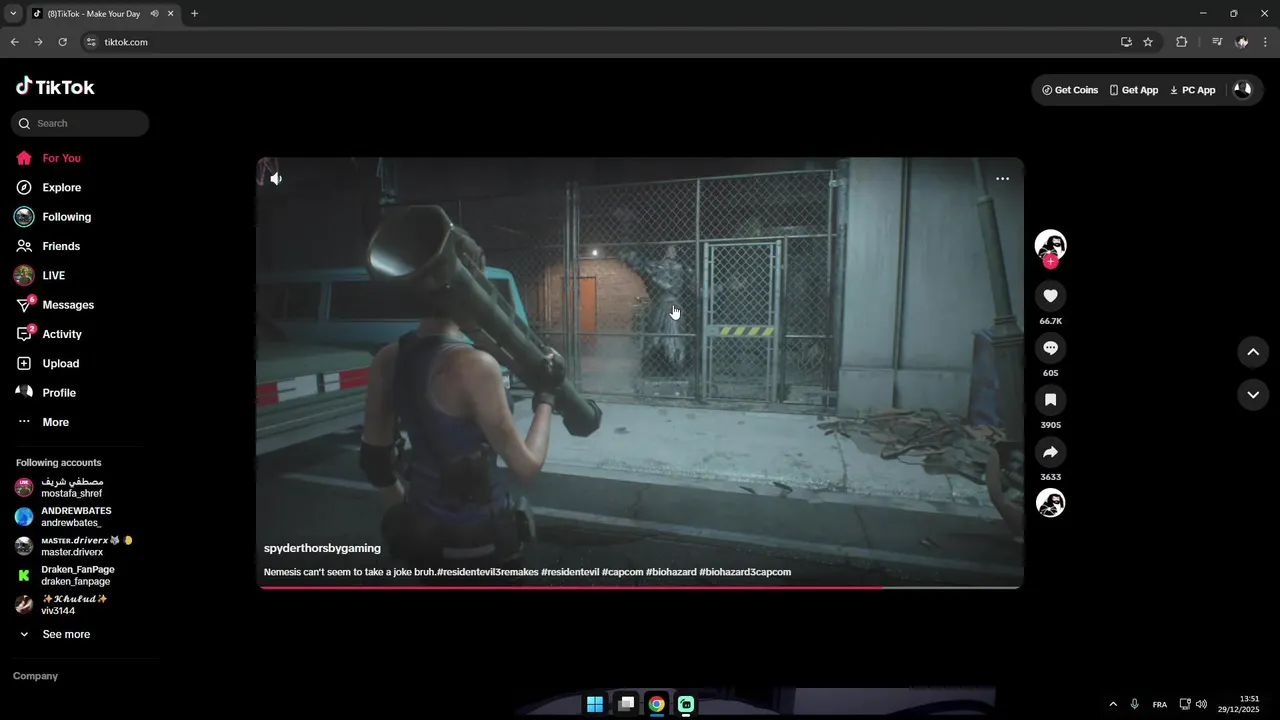Open the Windows Start menu
The image size is (1280, 720).
coord(595,704)
